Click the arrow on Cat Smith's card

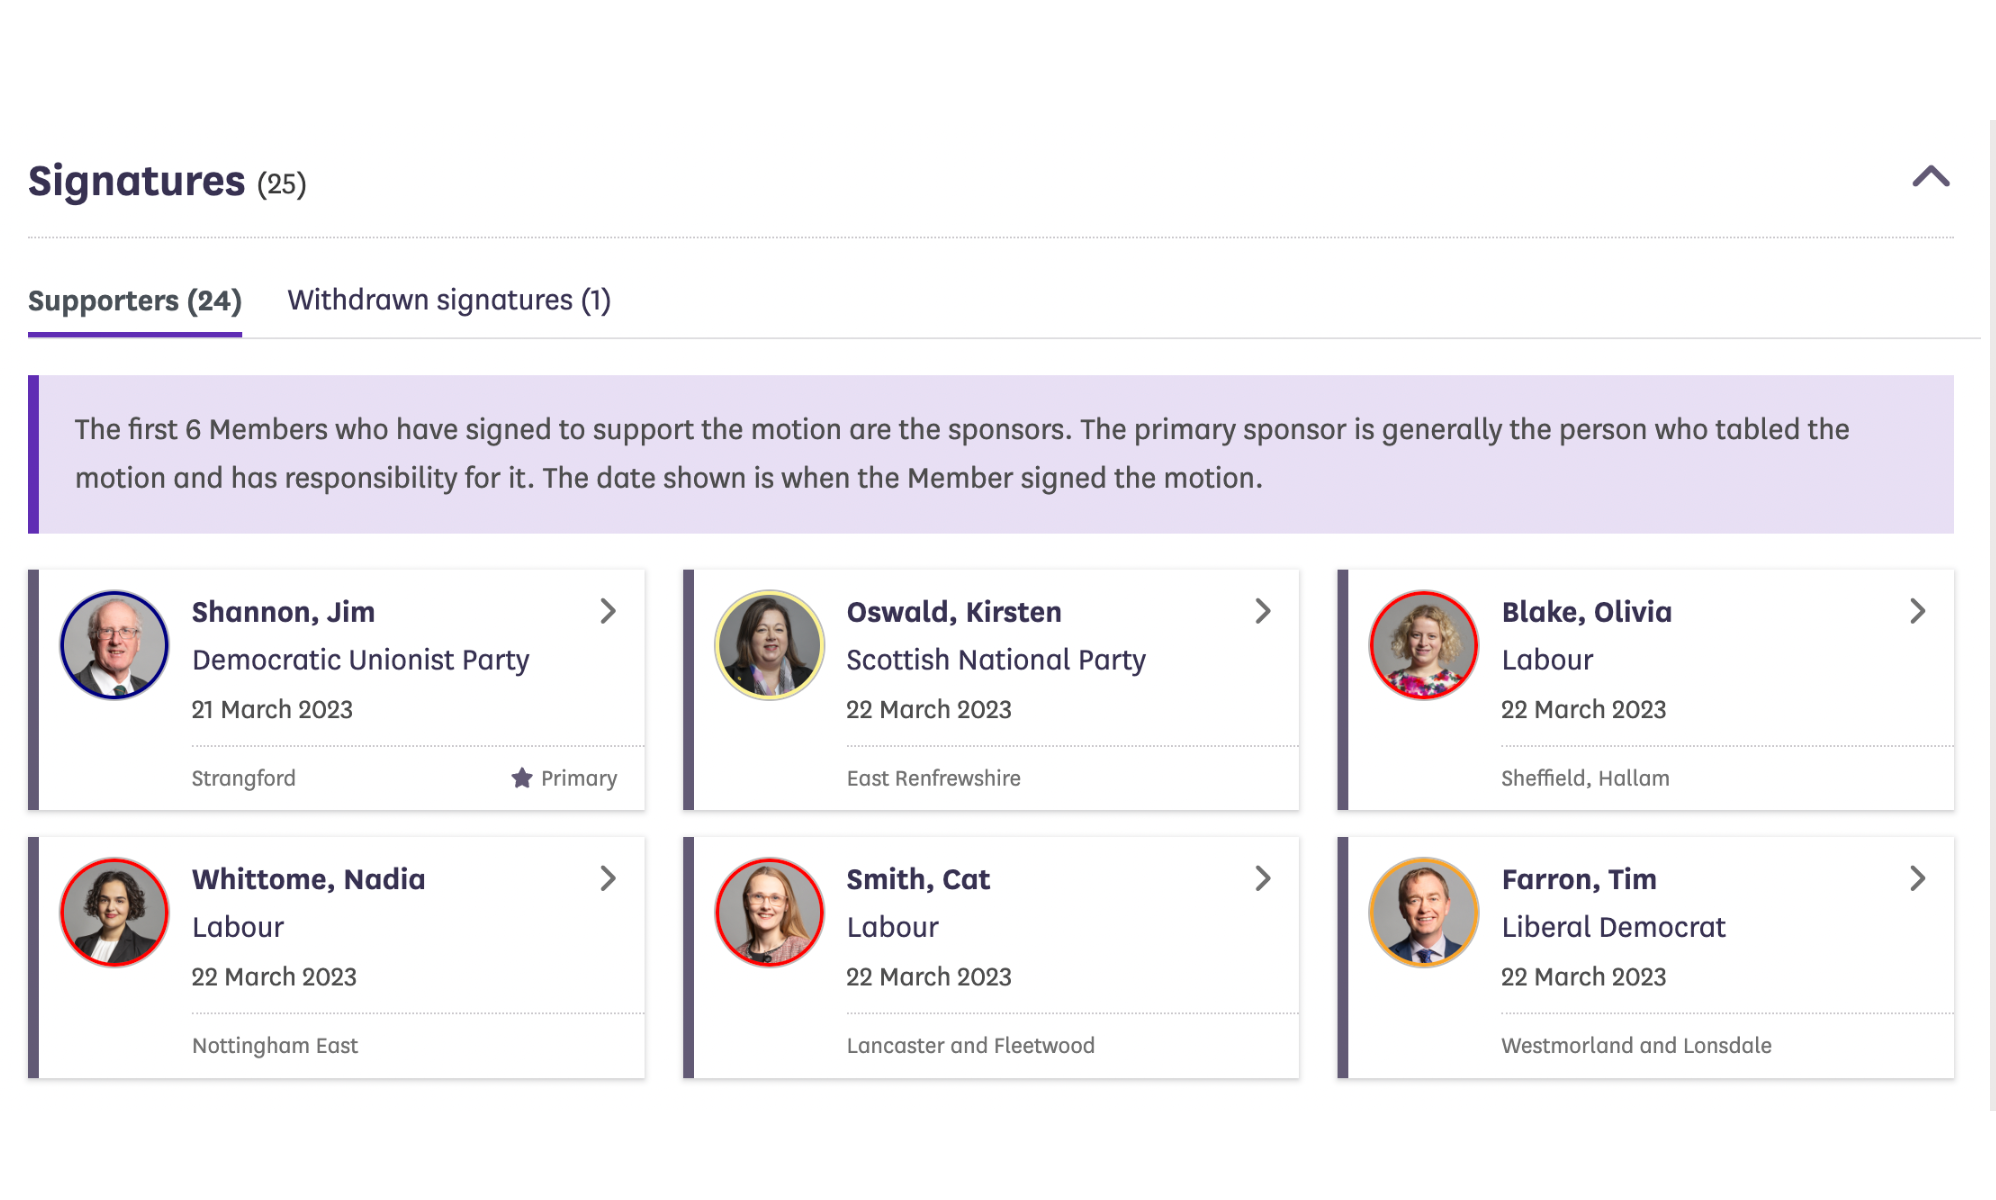tap(1263, 878)
